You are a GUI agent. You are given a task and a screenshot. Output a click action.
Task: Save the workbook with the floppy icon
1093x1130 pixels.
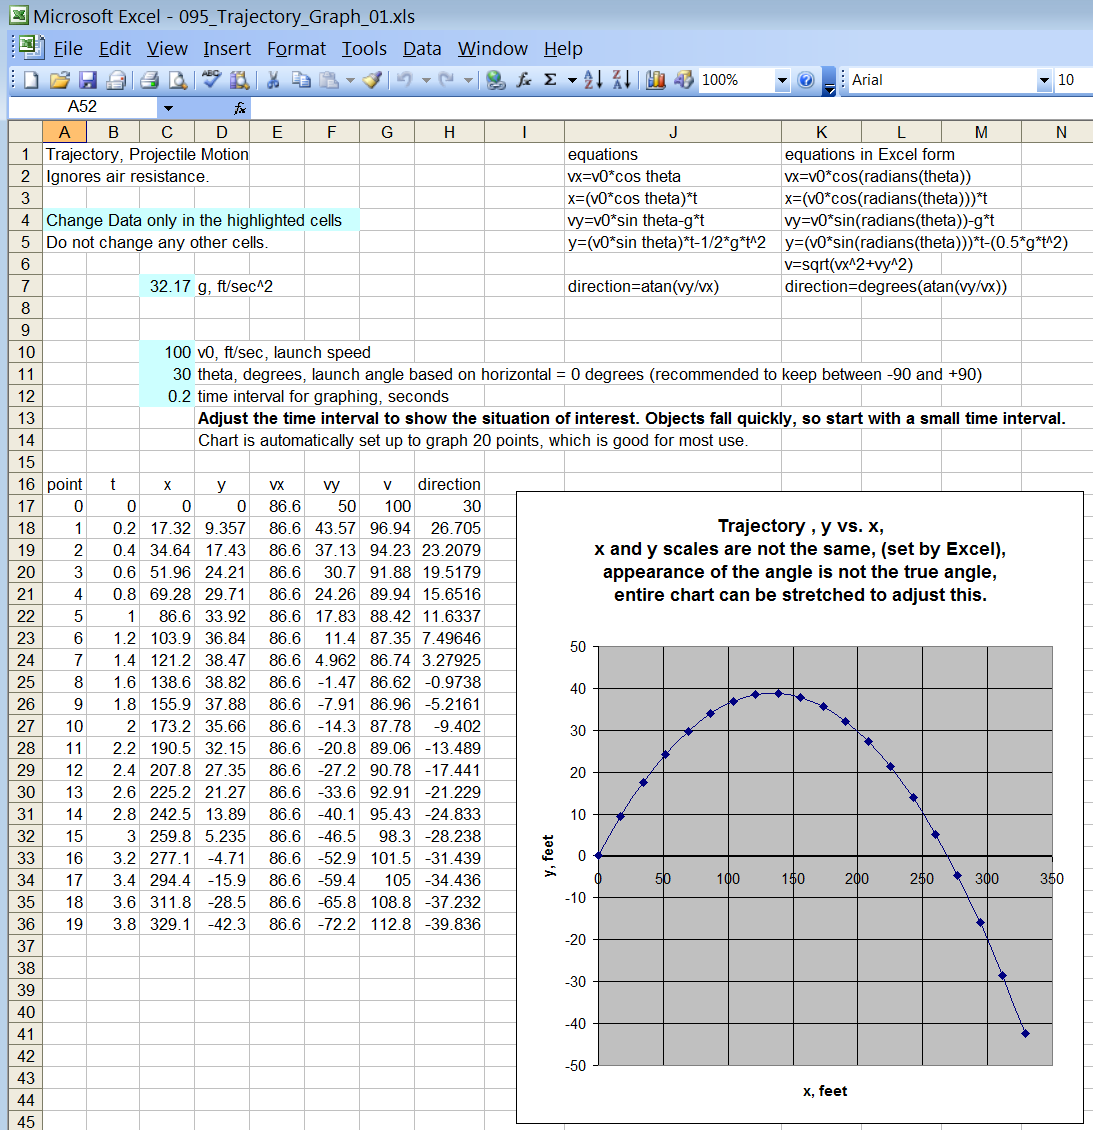[87, 80]
